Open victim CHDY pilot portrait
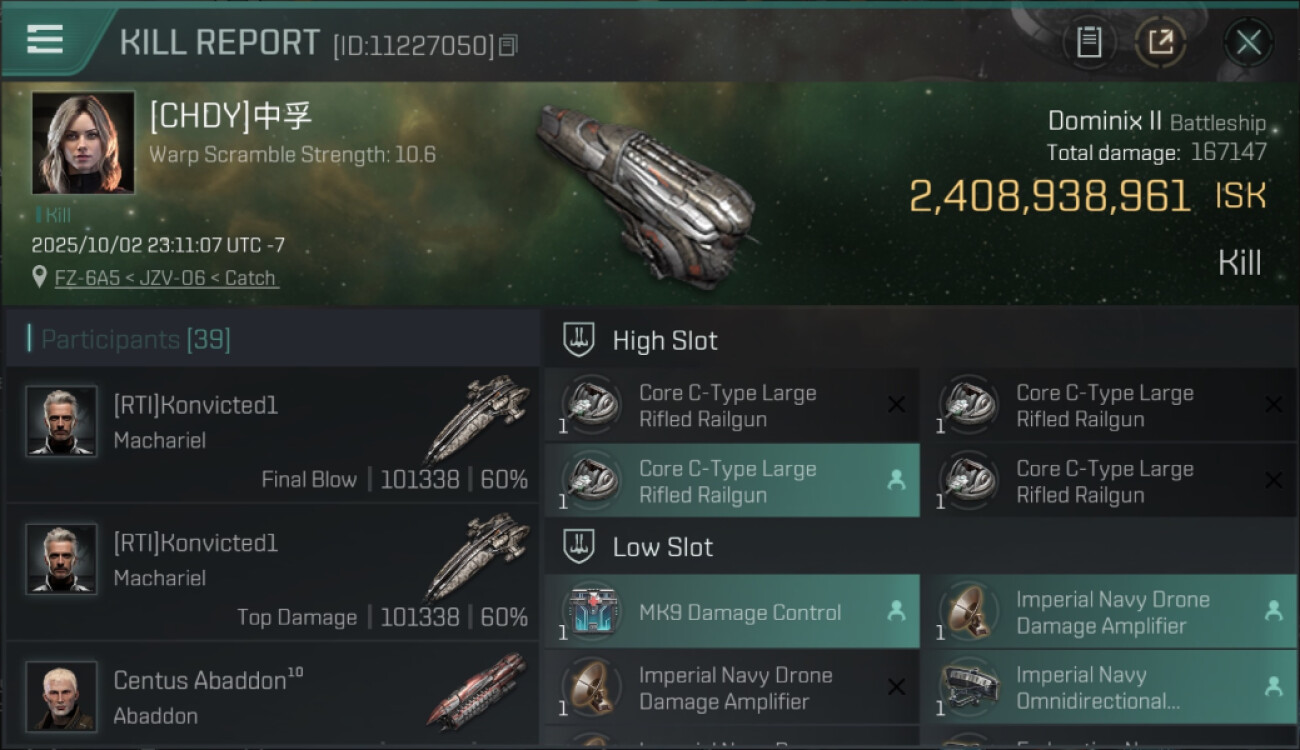 point(83,143)
